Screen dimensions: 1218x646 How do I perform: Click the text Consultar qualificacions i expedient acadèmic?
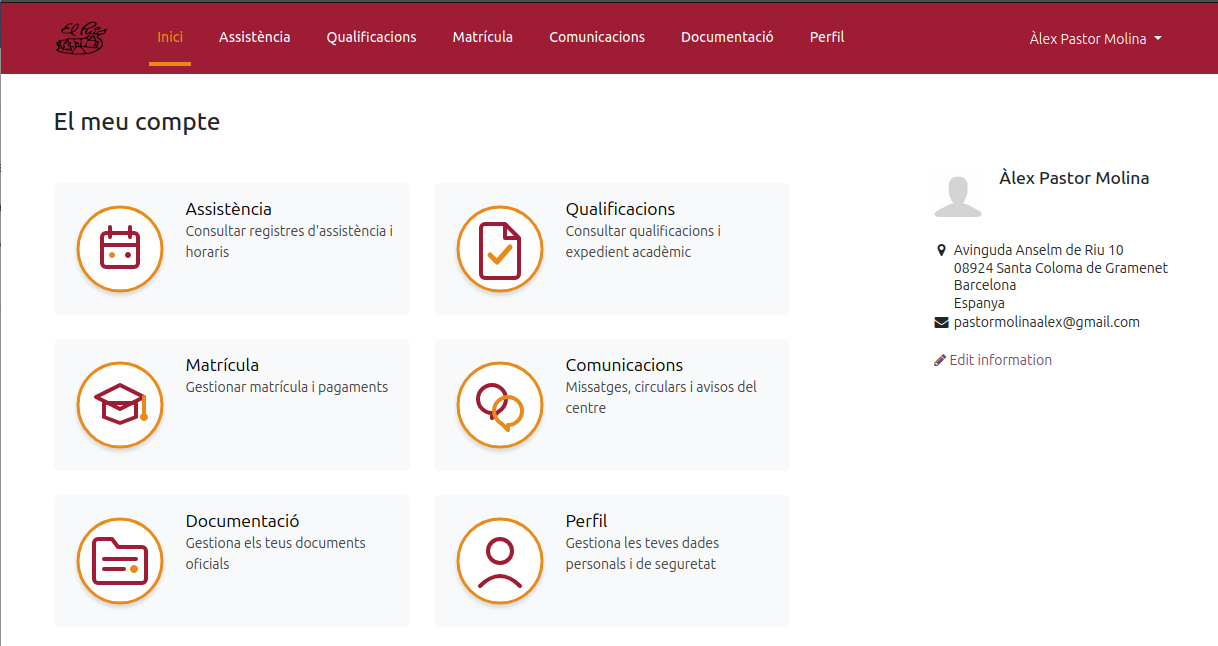[643, 241]
